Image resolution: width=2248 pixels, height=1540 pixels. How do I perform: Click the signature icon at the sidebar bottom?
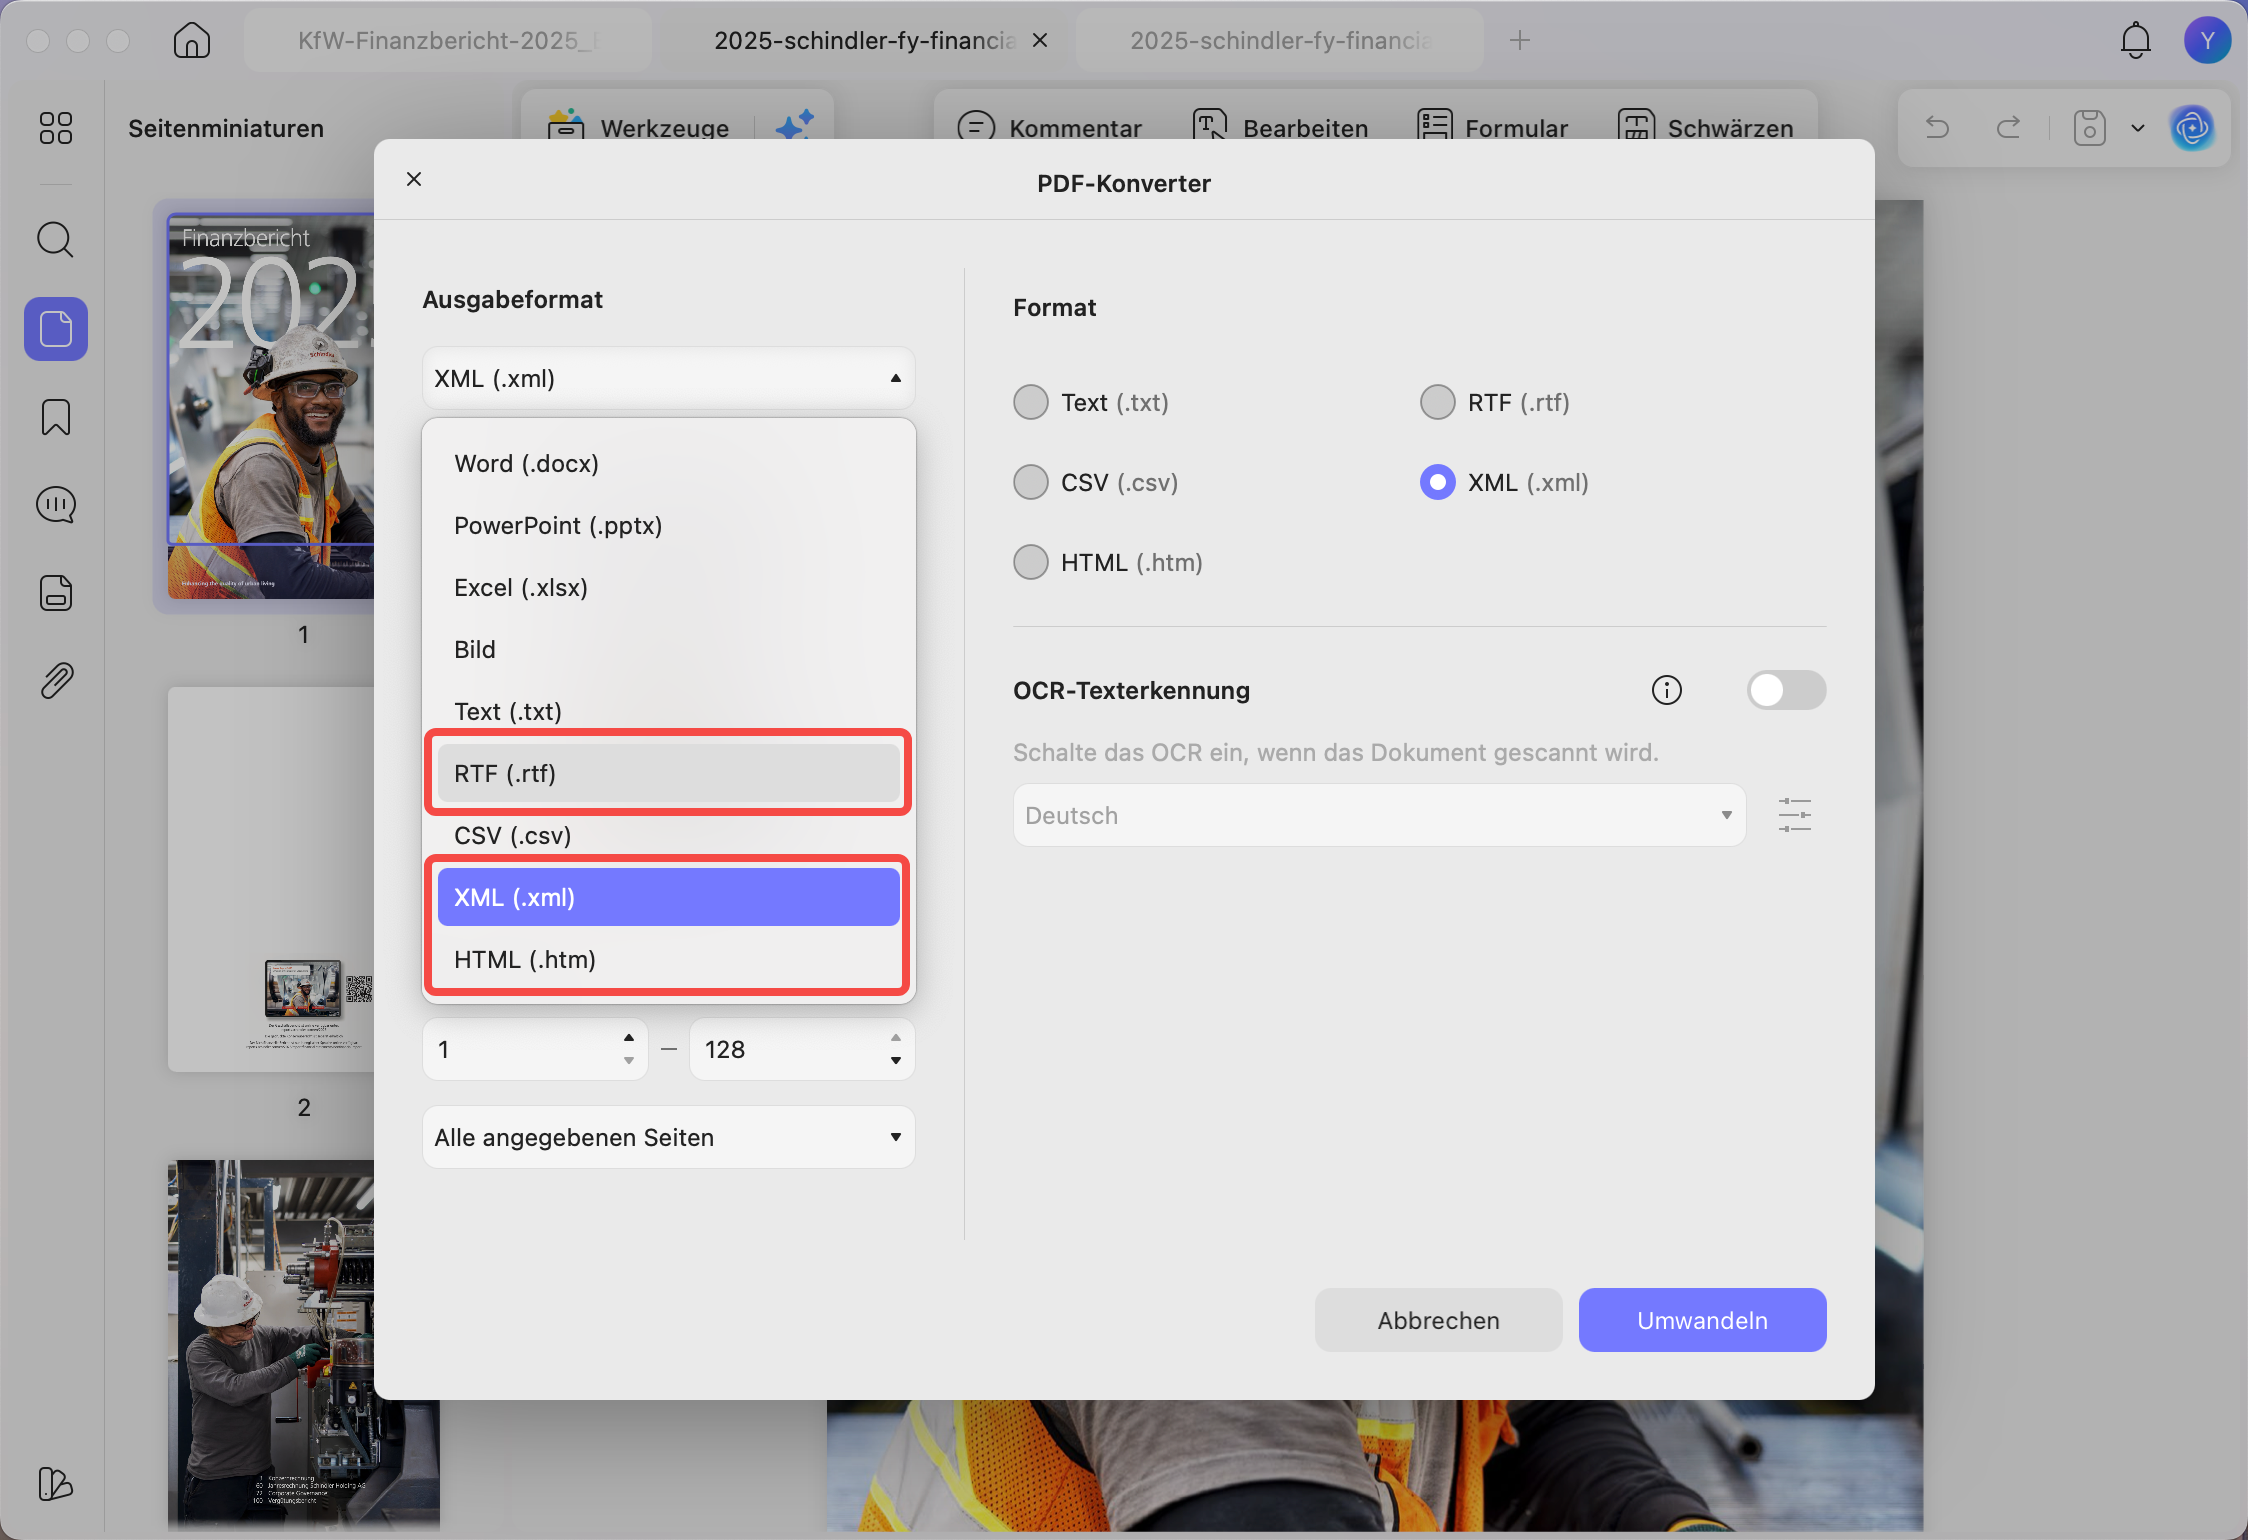click(x=56, y=1484)
